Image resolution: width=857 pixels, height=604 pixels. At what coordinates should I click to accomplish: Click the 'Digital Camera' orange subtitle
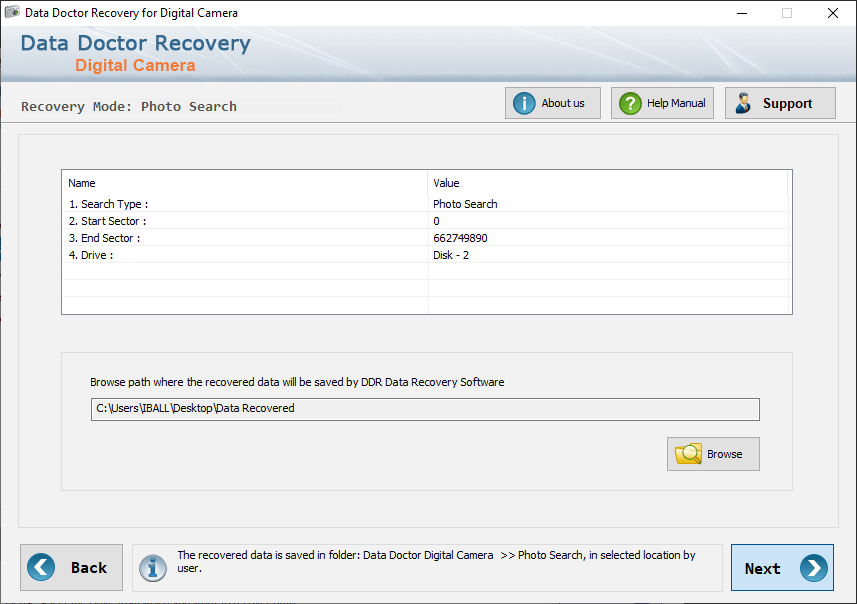(x=135, y=65)
